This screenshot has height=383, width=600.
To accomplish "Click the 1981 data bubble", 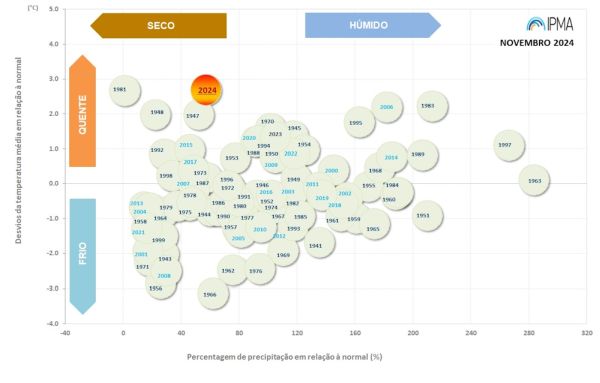I will pos(125,91).
